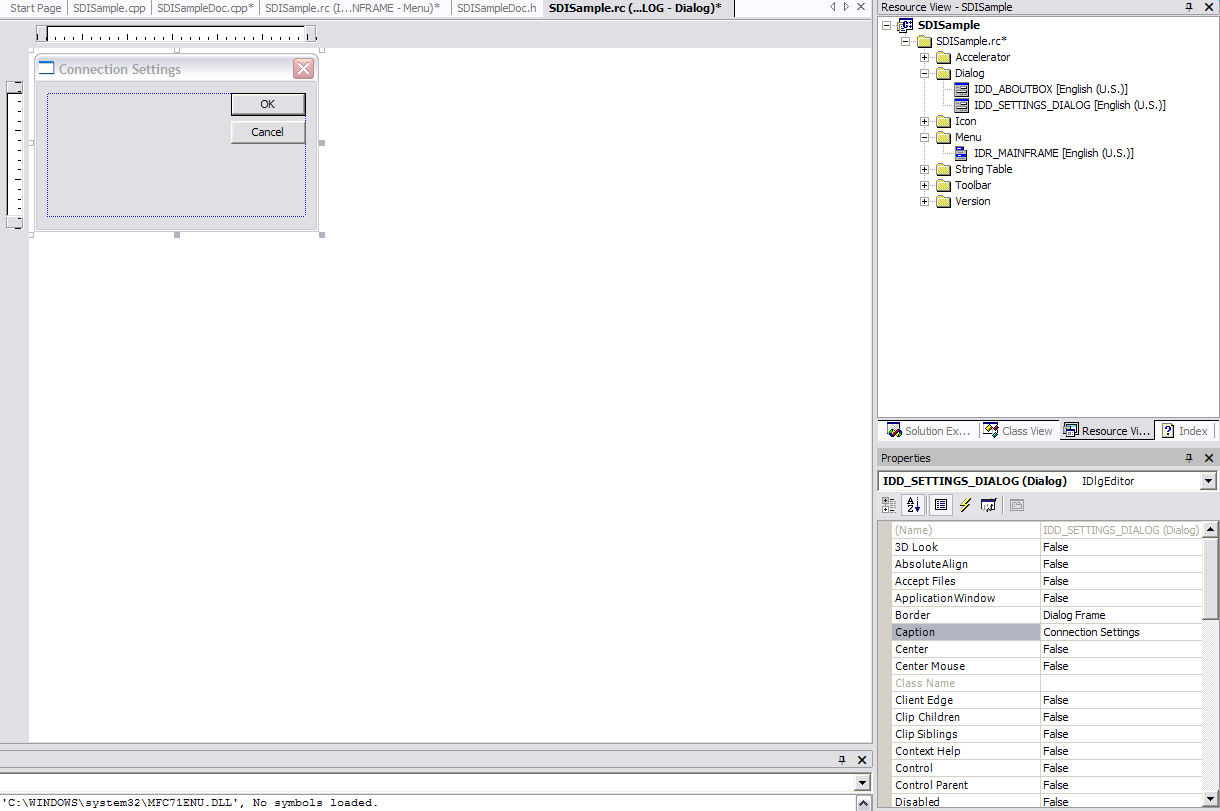Select the Control Parent property name
1220x811 pixels.
pos(966,785)
